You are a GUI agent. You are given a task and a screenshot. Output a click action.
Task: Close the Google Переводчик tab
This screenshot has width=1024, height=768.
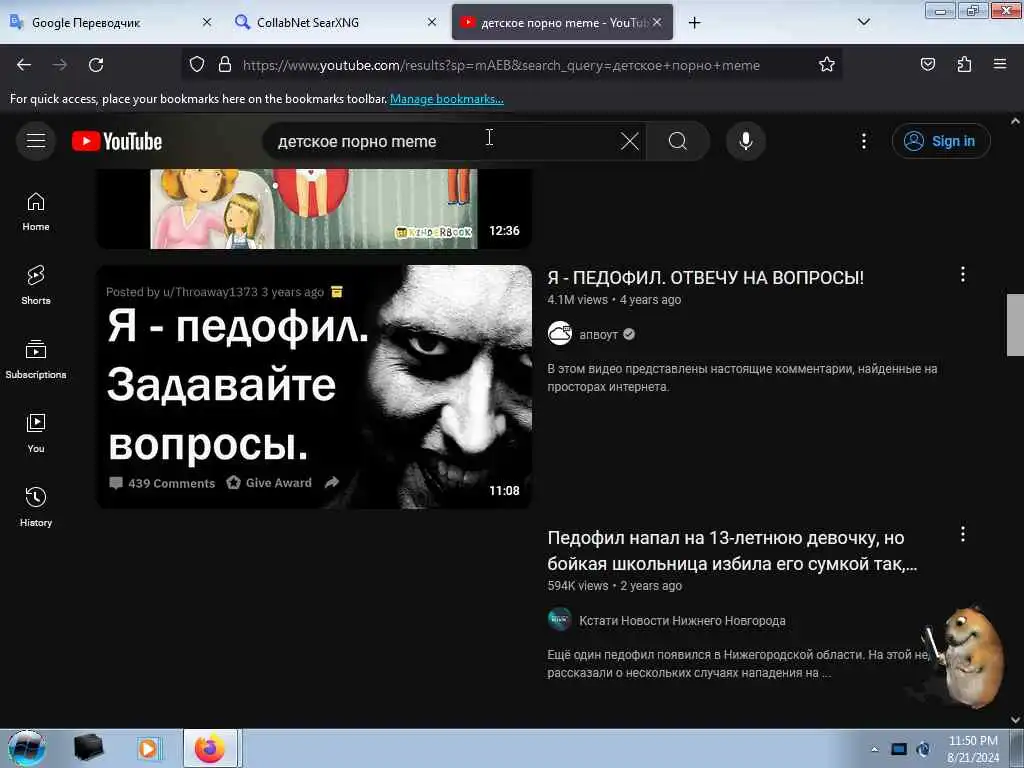coord(207,22)
